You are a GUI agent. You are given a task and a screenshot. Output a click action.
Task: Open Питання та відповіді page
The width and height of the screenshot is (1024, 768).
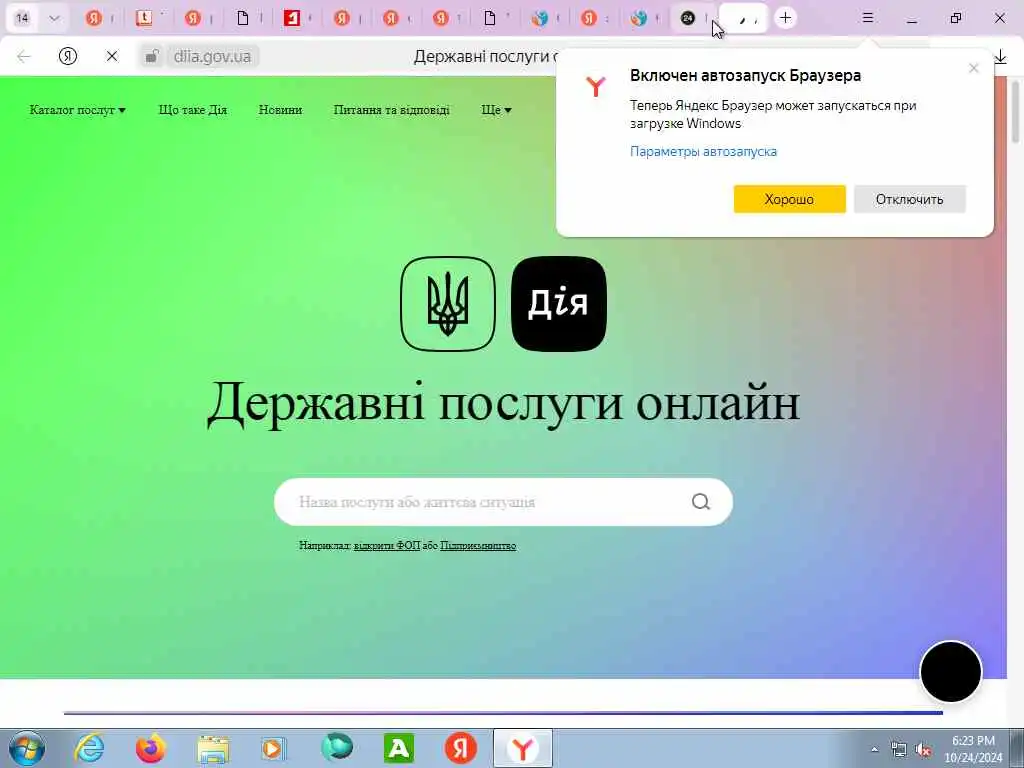click(x=392, y=110)
